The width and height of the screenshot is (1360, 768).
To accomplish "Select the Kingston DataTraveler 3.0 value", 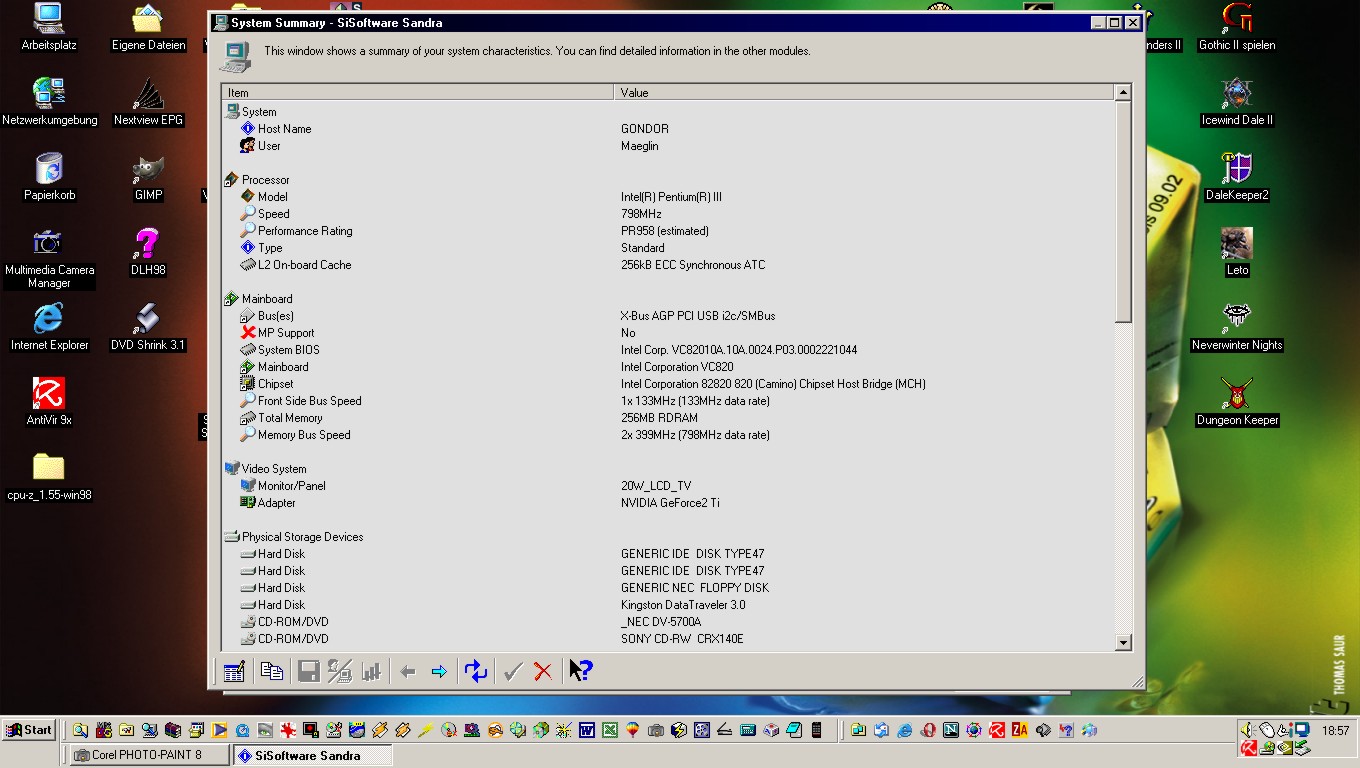I will click(x=683, y=605).
